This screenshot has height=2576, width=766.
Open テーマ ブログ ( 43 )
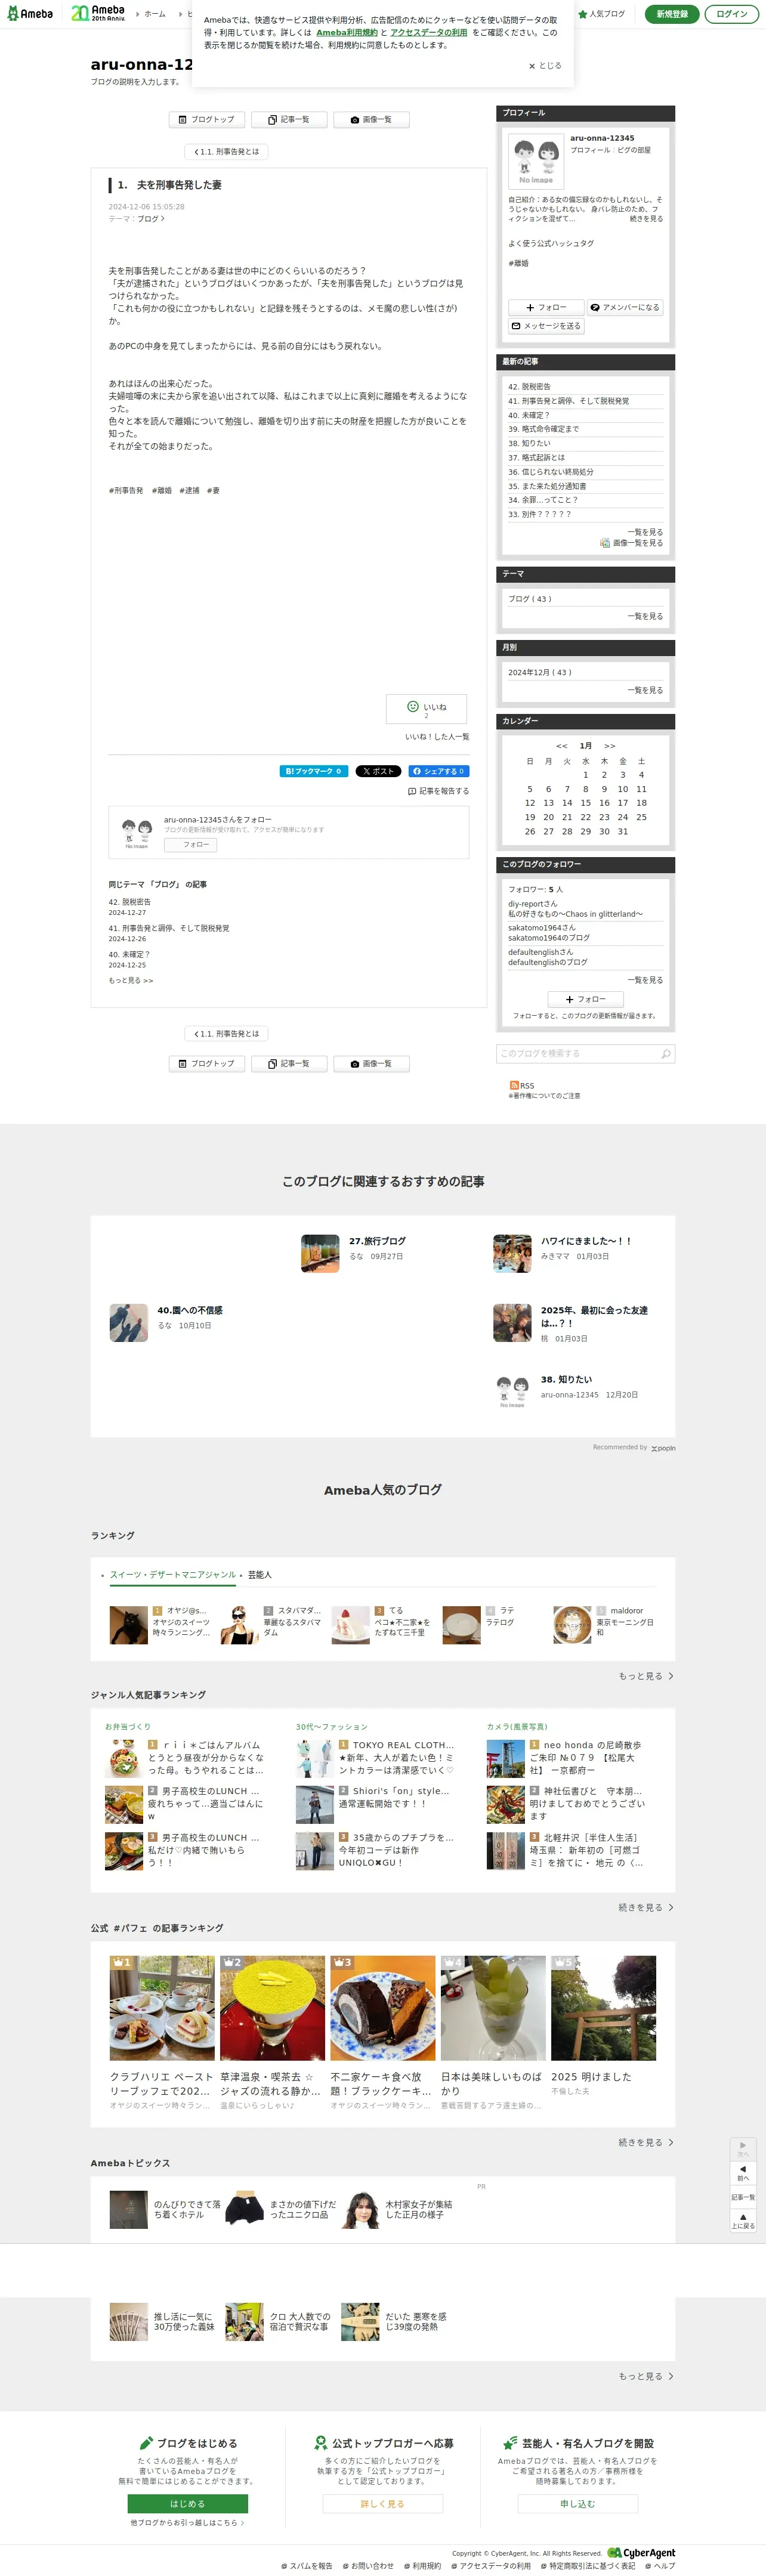click(530, 599)
